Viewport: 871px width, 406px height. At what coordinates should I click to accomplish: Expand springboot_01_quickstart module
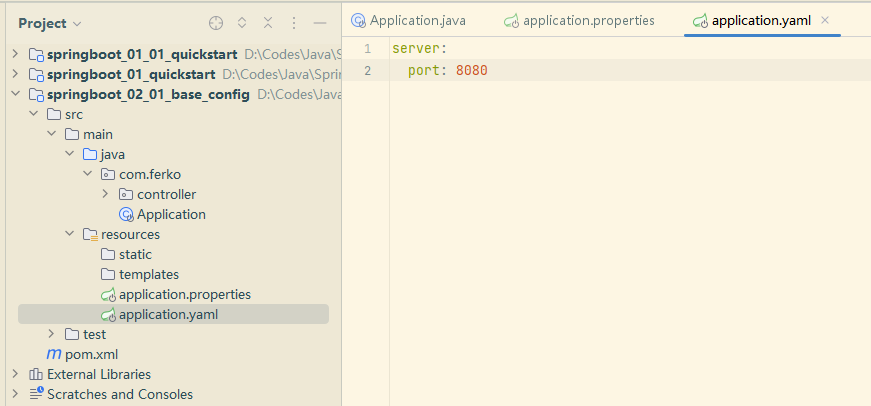pyautogui.click(x=15, y=74)
